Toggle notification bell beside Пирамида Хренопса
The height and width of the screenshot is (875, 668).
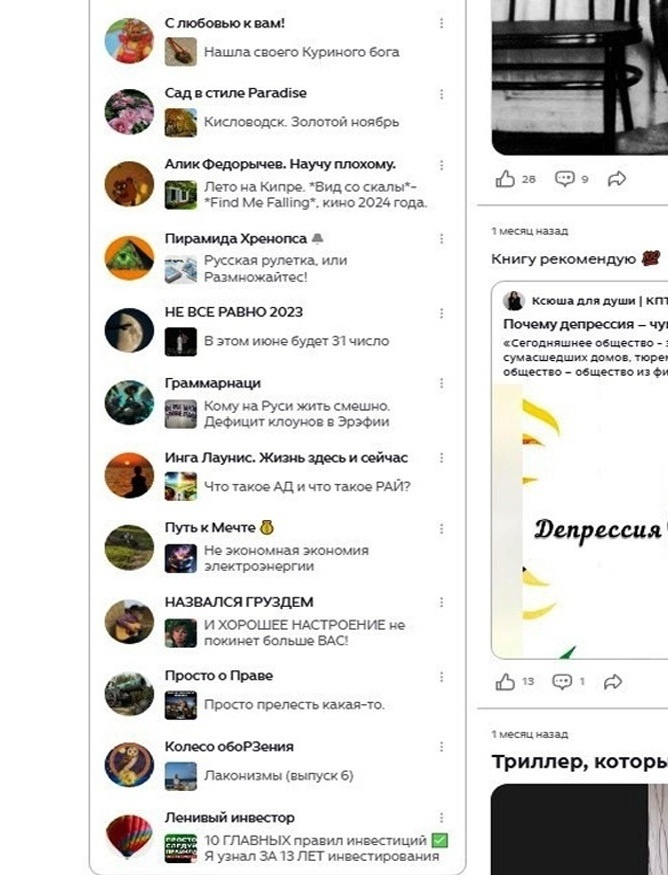(318, 239)
